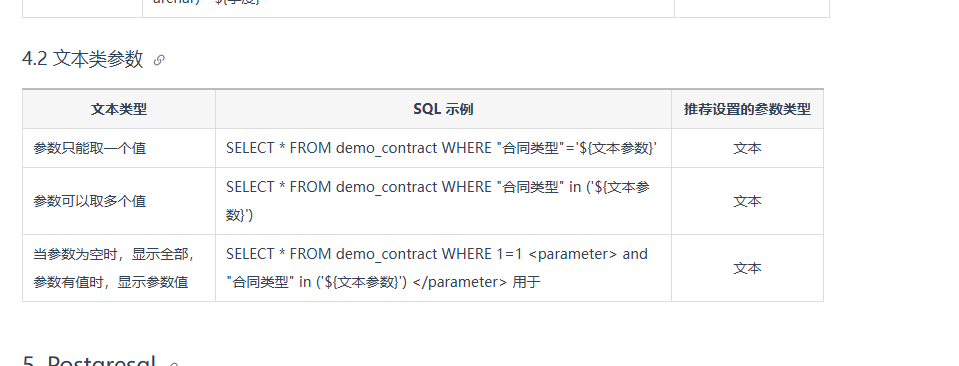Click the partially visible ${季度} cell at top
Screen dimensions: 959x366
click(237, 2)
